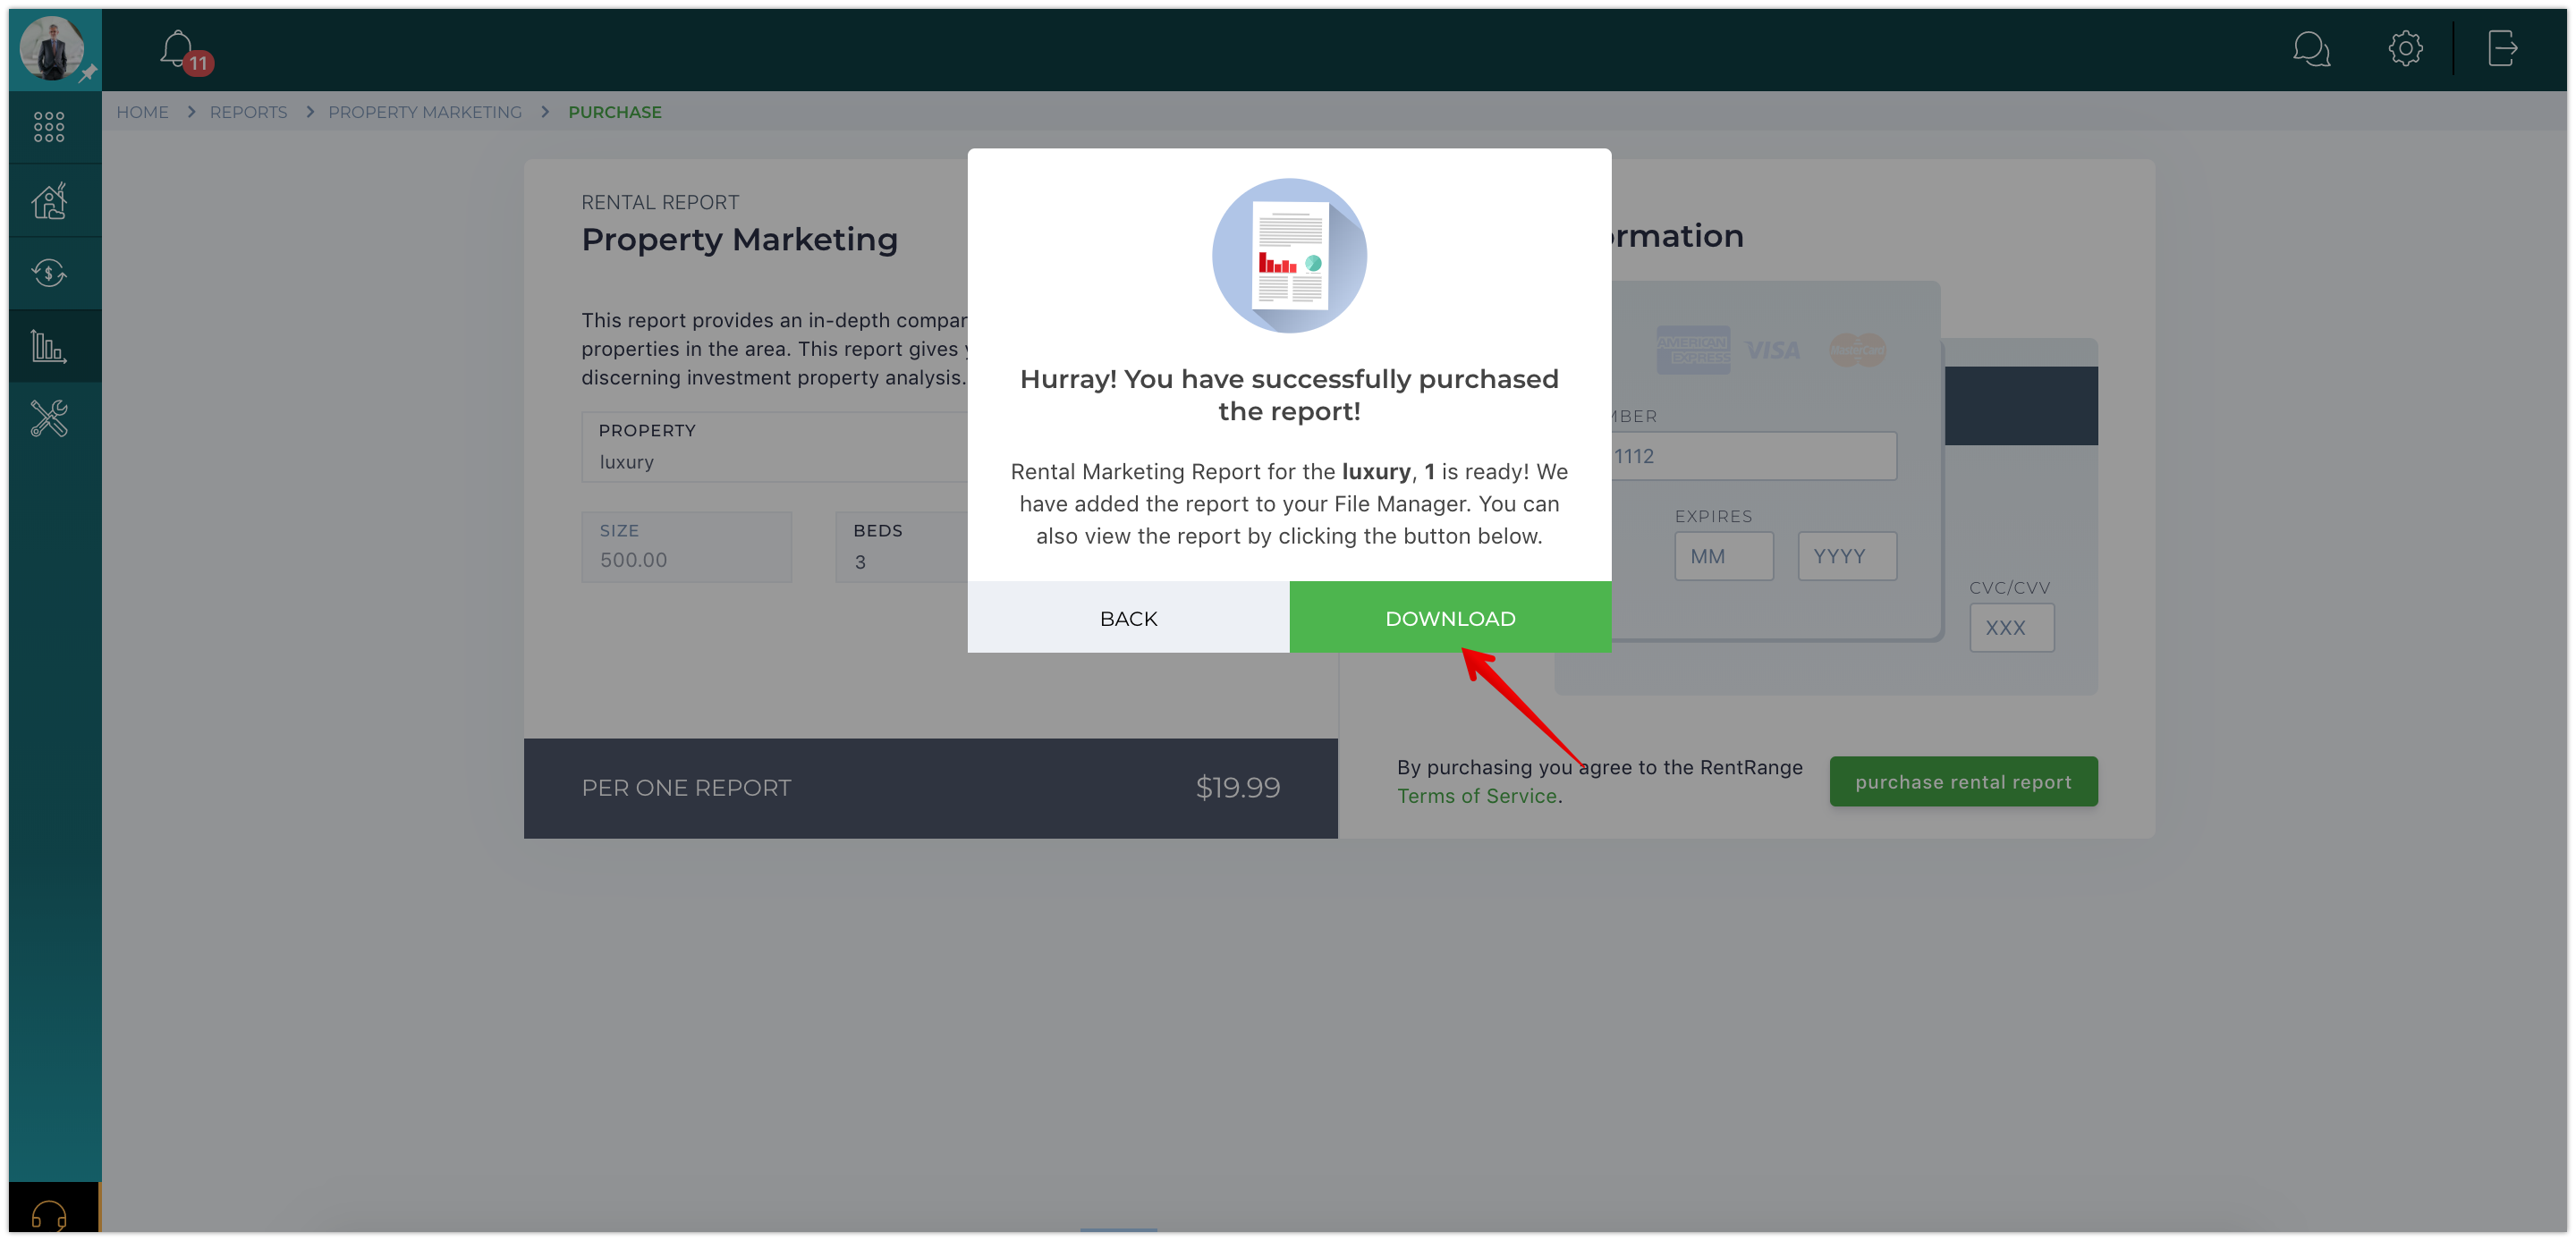
Task: Go to REPORTS breadcrumb
Action: 248,112
